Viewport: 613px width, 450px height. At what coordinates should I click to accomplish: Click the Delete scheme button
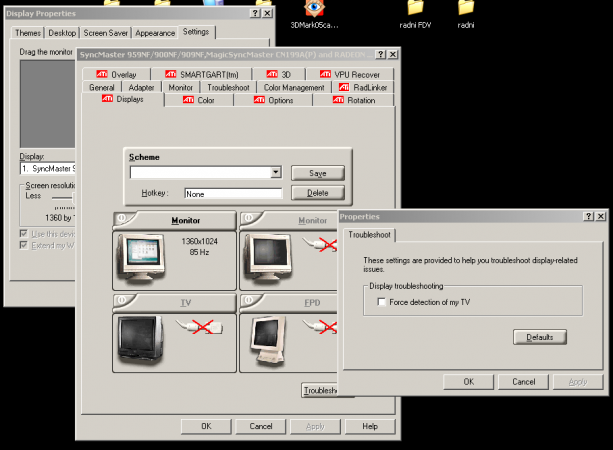pos(317,193)
